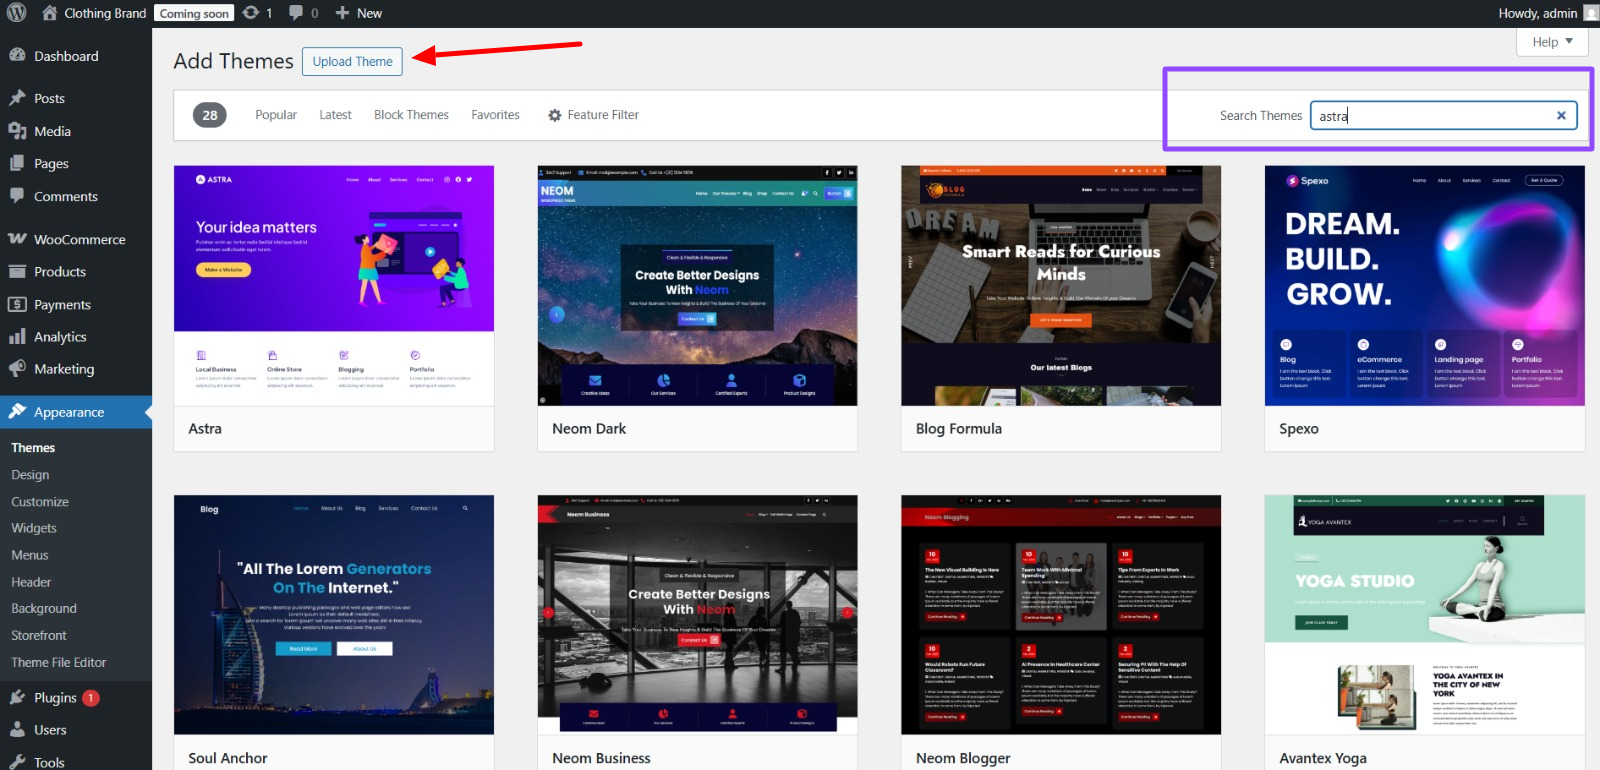The image size is (1600, 770).
Task: Open the Feature Filter panel
Action: click(593, 115)
